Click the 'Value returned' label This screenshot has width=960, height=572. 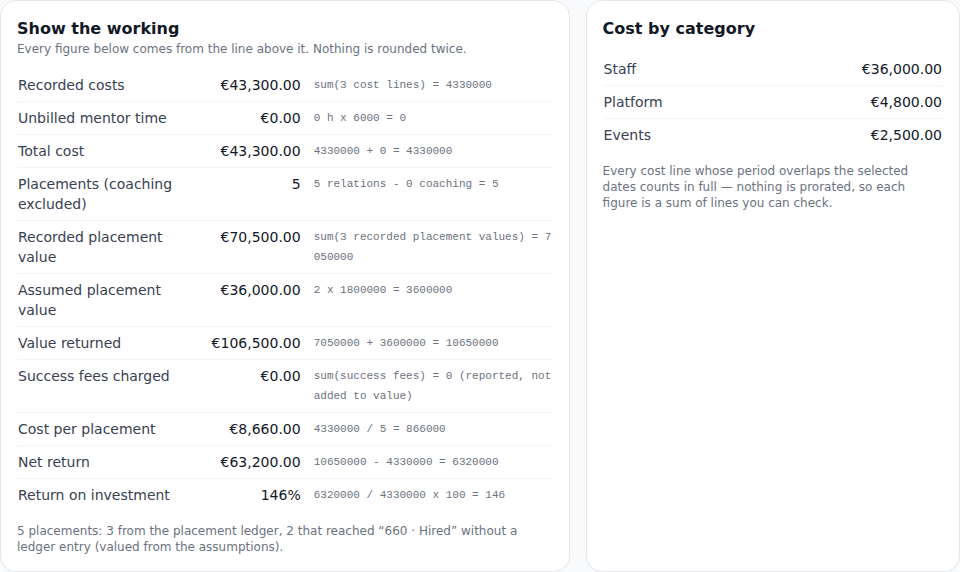pyautogui.click(x=69, y=343)
